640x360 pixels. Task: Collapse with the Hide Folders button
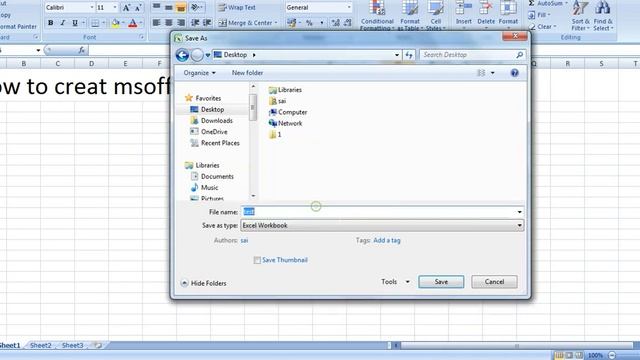pyautogui.click(x=203, y=283)
